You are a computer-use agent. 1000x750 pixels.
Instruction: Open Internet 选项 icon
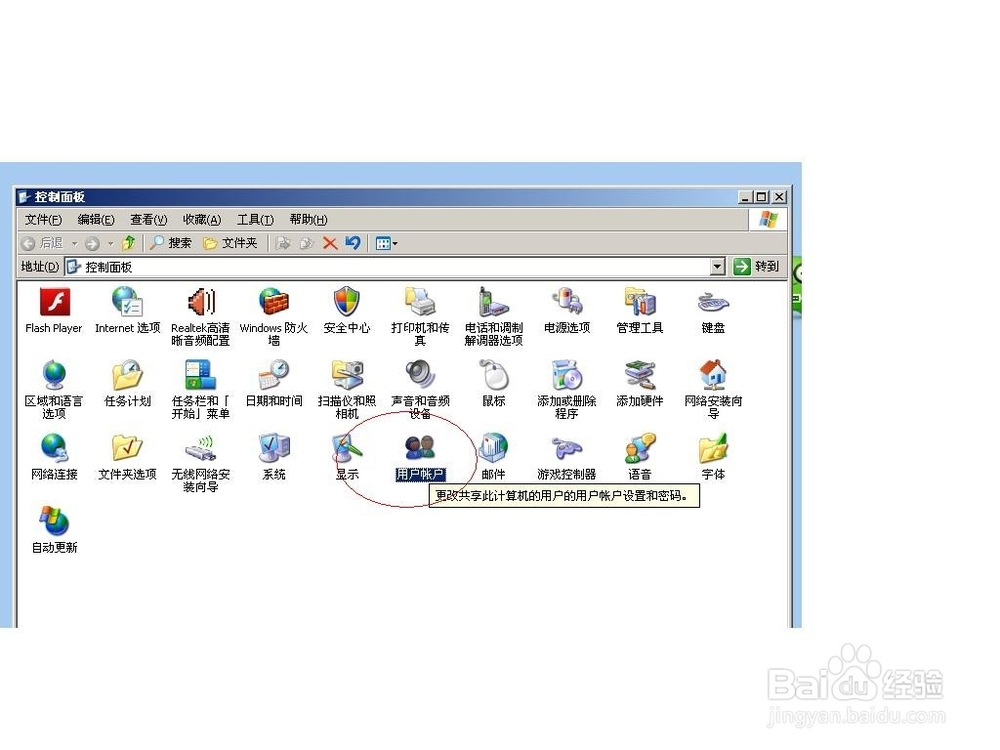tap(128, 302)
